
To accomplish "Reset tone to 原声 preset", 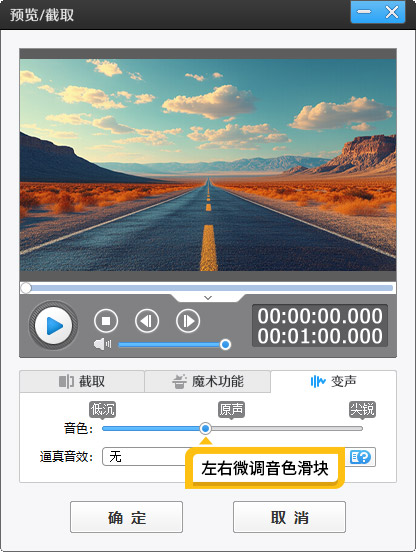I will tap(231, 409).
